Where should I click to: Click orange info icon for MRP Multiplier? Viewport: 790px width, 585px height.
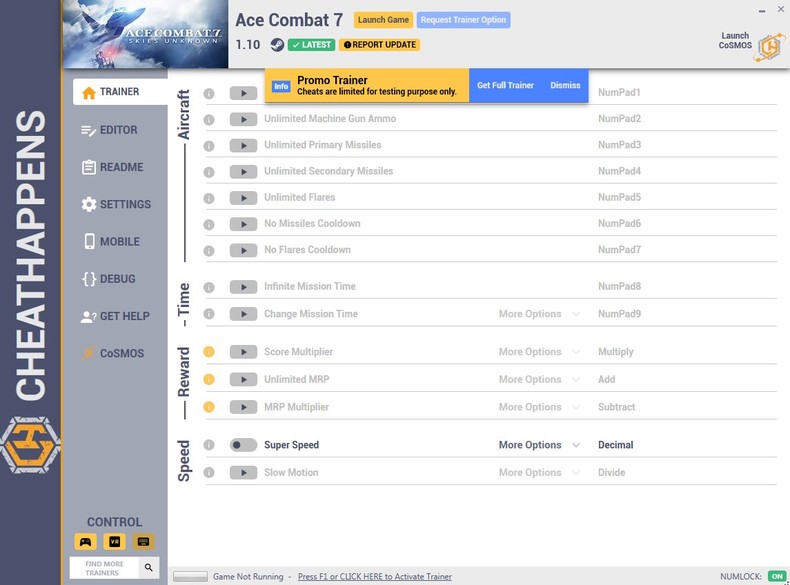tap(209, 407)
